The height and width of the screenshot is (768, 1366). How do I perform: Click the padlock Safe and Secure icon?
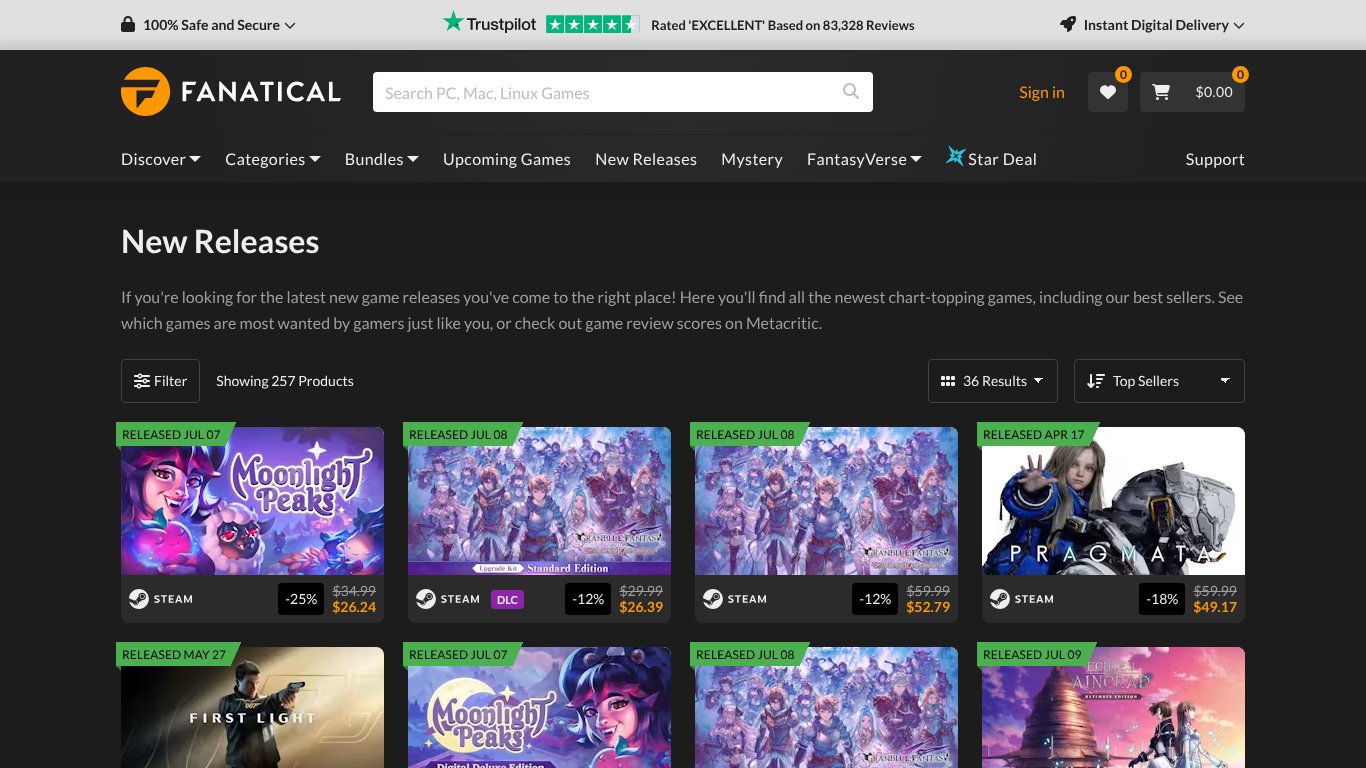point(128,25)
